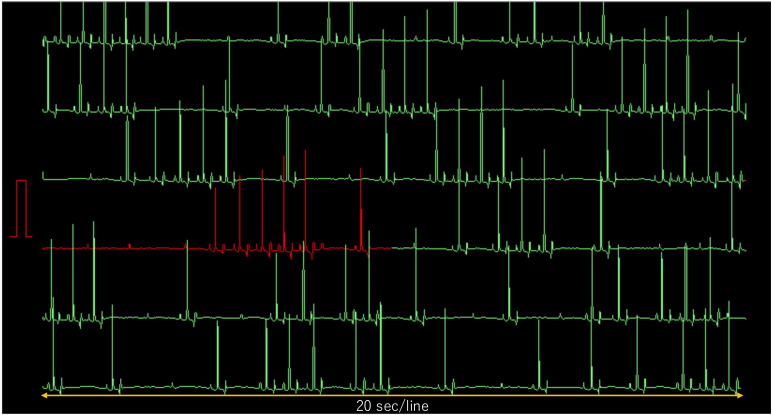Image resolution: width=773 pixels, height=415 pixels.
Task: Select the fifth green trace line
Action: (400, 318)
